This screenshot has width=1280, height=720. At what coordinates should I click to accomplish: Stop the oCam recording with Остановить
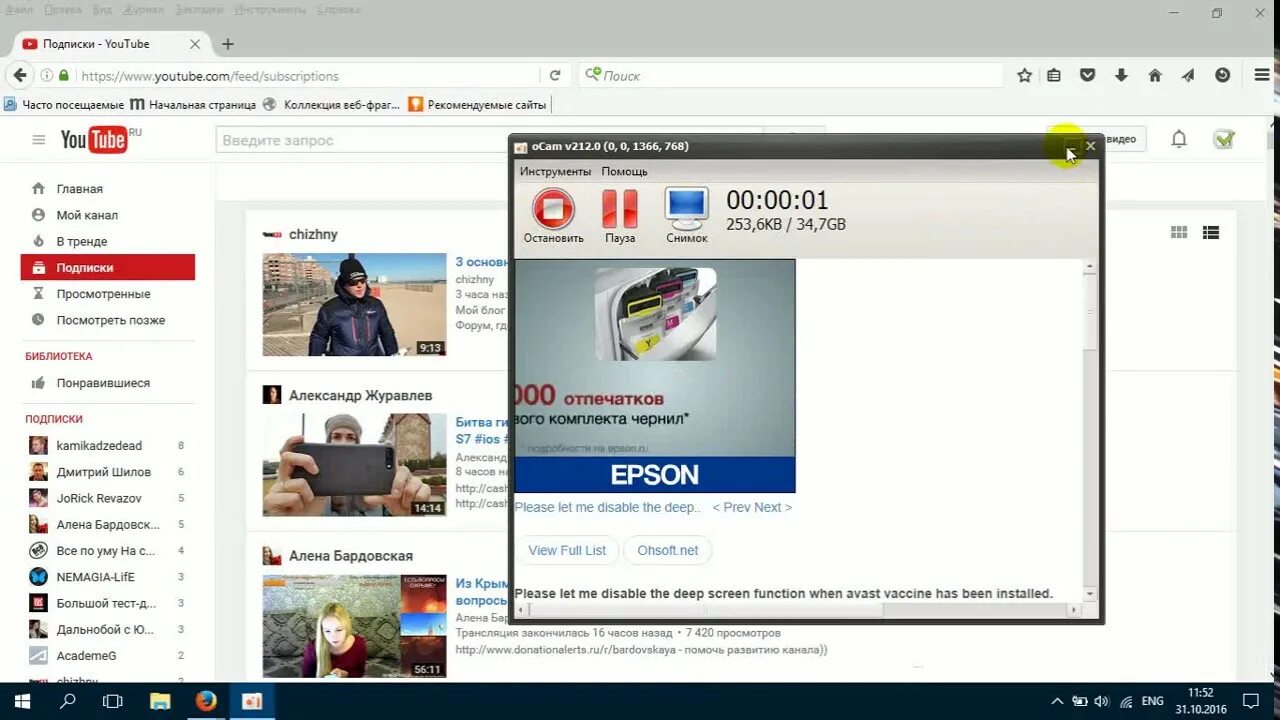pos(553,215)
